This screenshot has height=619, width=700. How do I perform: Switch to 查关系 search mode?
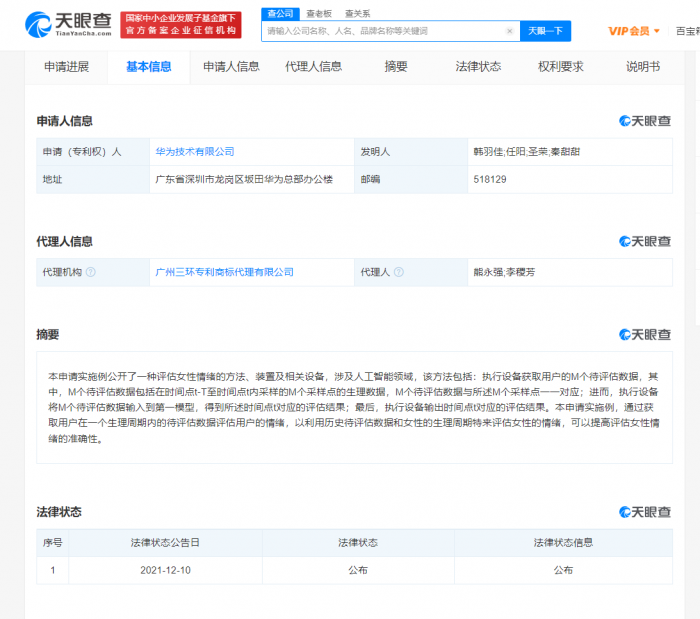click(x=357, y=13)
